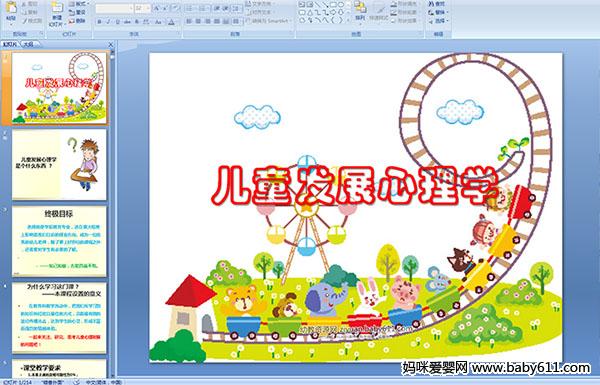Select the question mark boy slide thumbnail
600x385 pixels.
[x=59, y=165]
